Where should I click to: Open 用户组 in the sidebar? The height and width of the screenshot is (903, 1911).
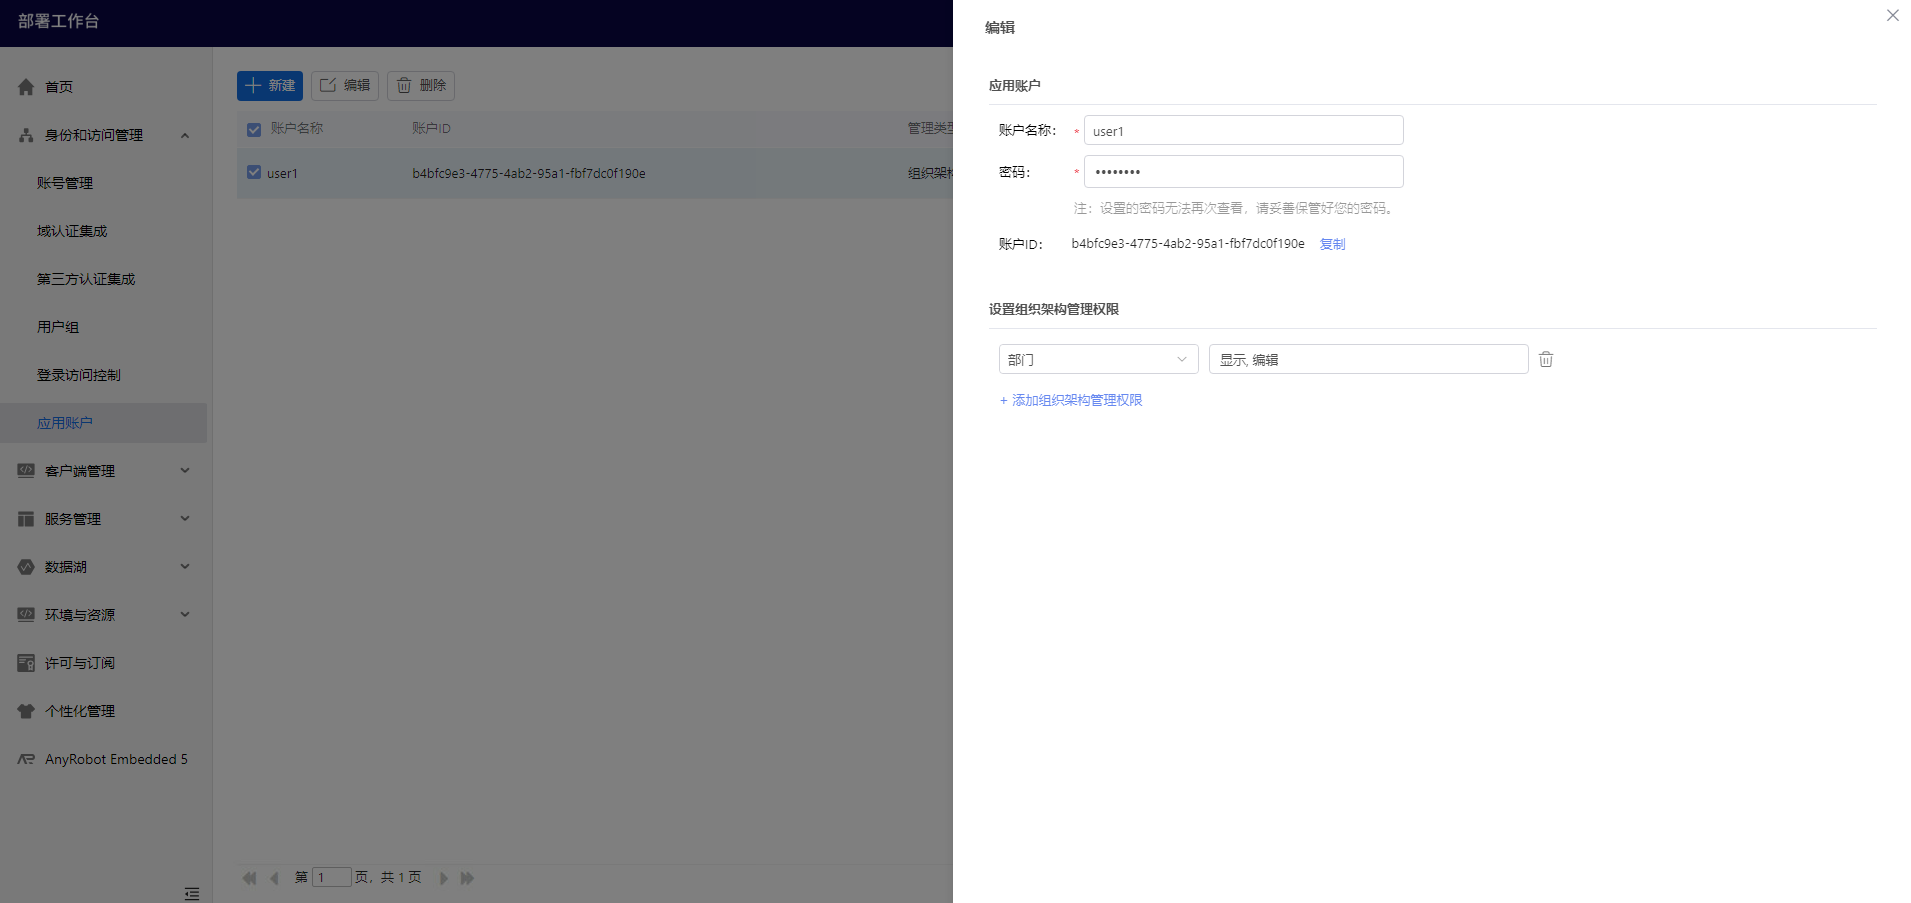click(58, 327)
